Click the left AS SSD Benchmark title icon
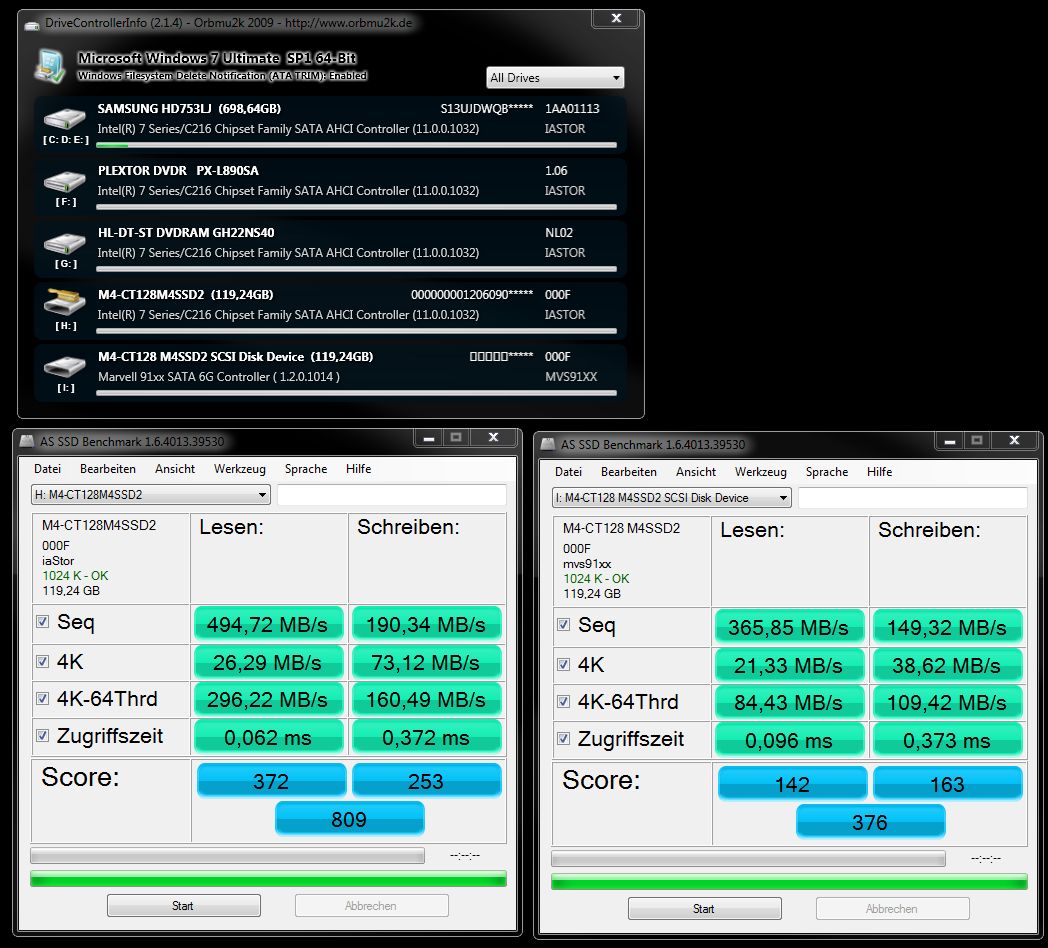The image size is (1048, 948). [27, 441]
